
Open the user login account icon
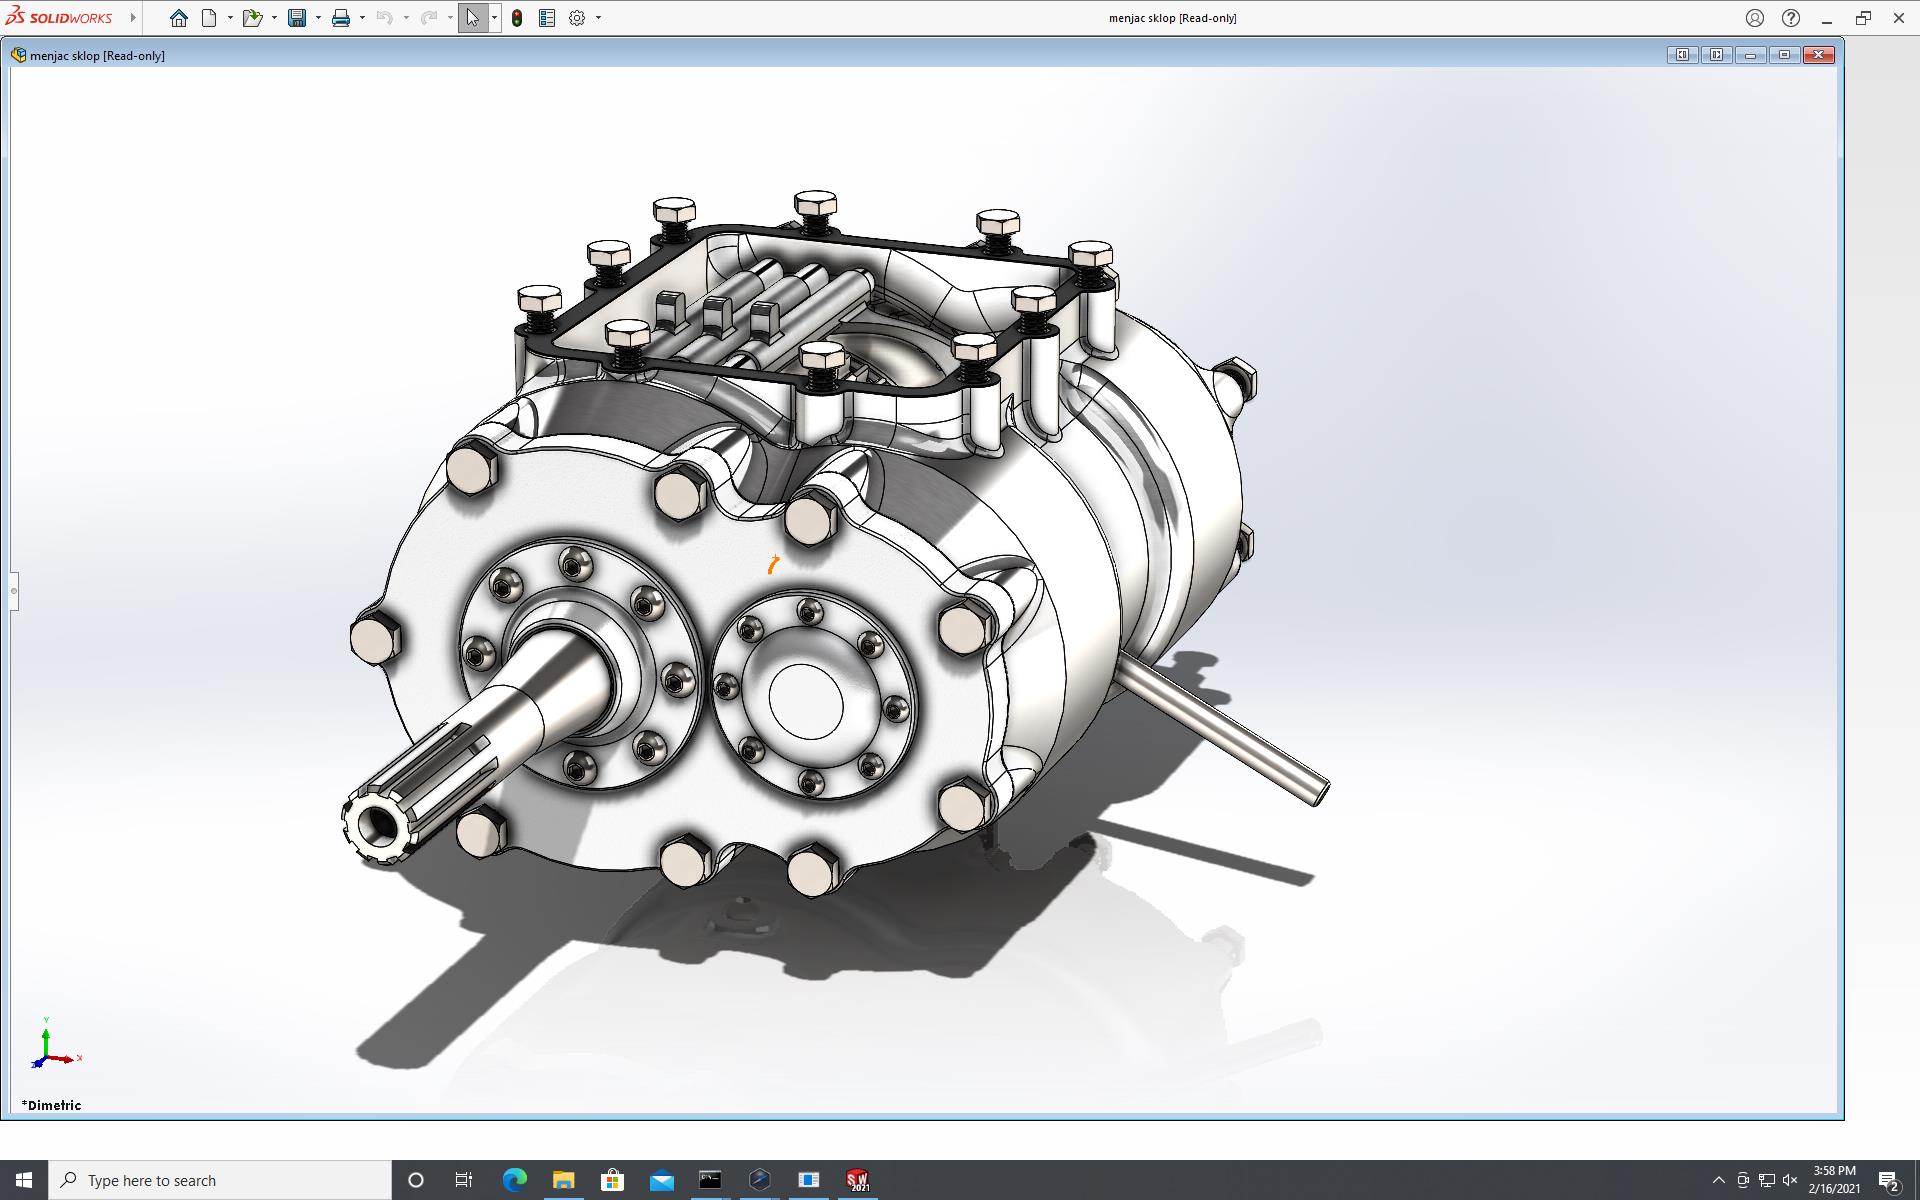point(1755,18)
